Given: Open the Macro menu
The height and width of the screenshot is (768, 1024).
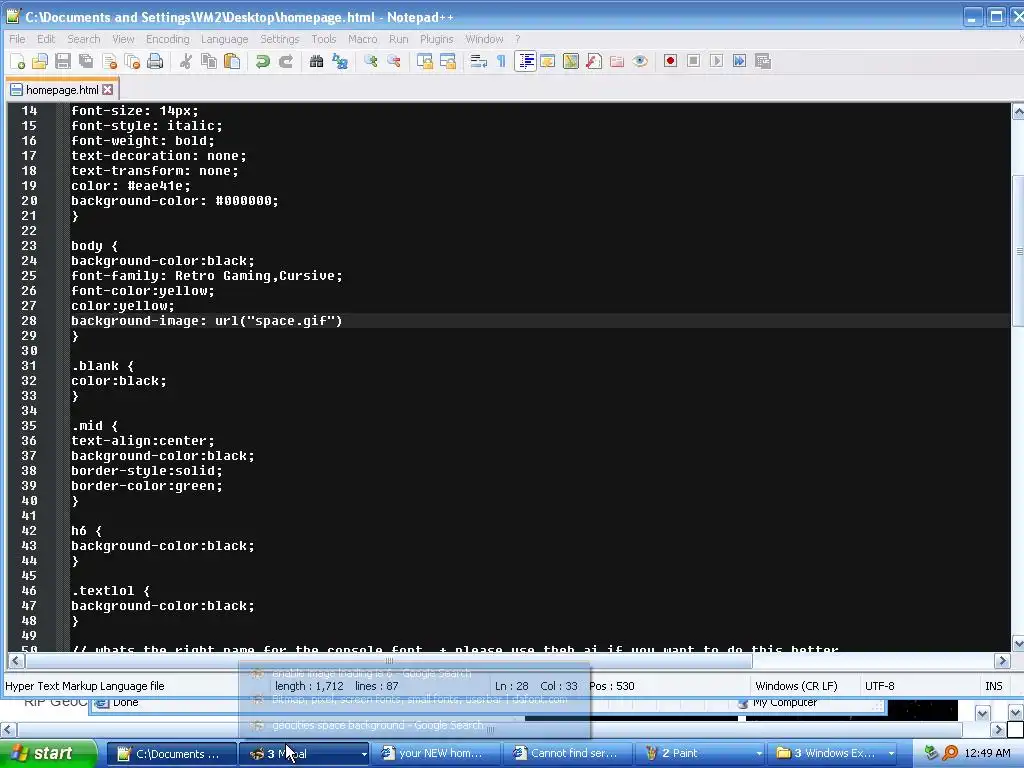Looking at the screenshot, I should pyautogui.click(x=362, y=39).
